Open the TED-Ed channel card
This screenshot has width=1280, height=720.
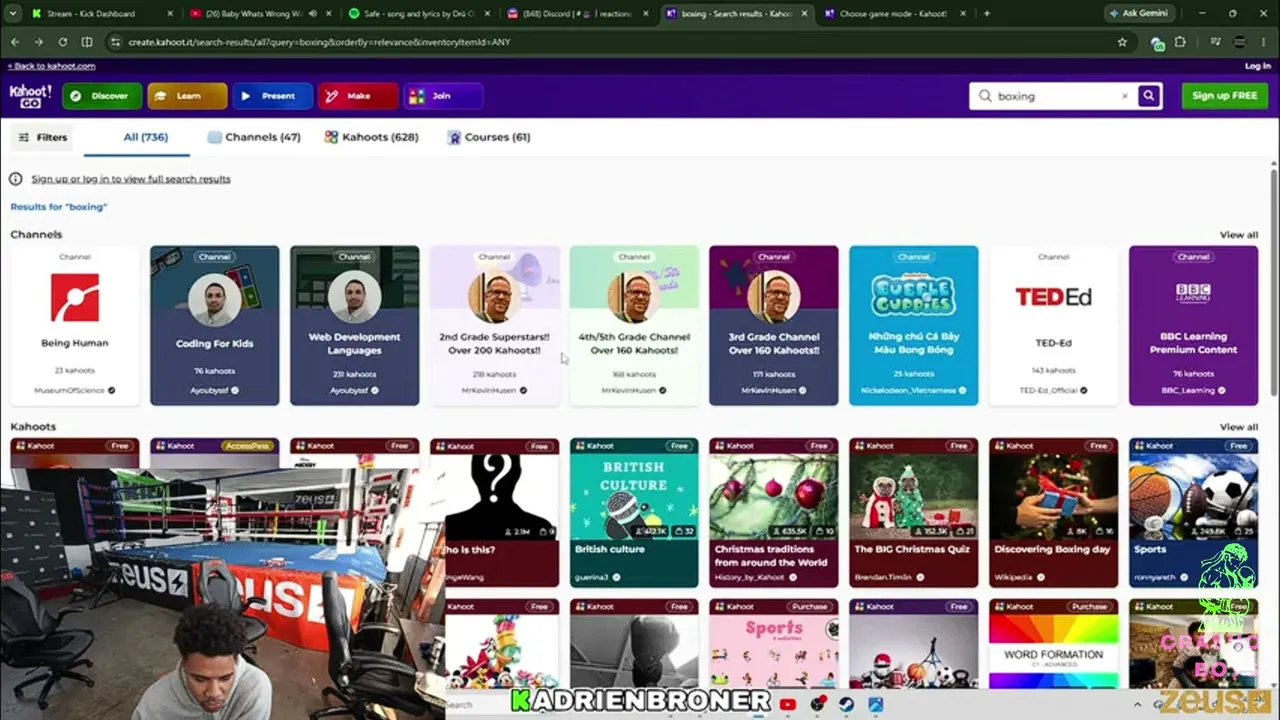(1054, 326)
